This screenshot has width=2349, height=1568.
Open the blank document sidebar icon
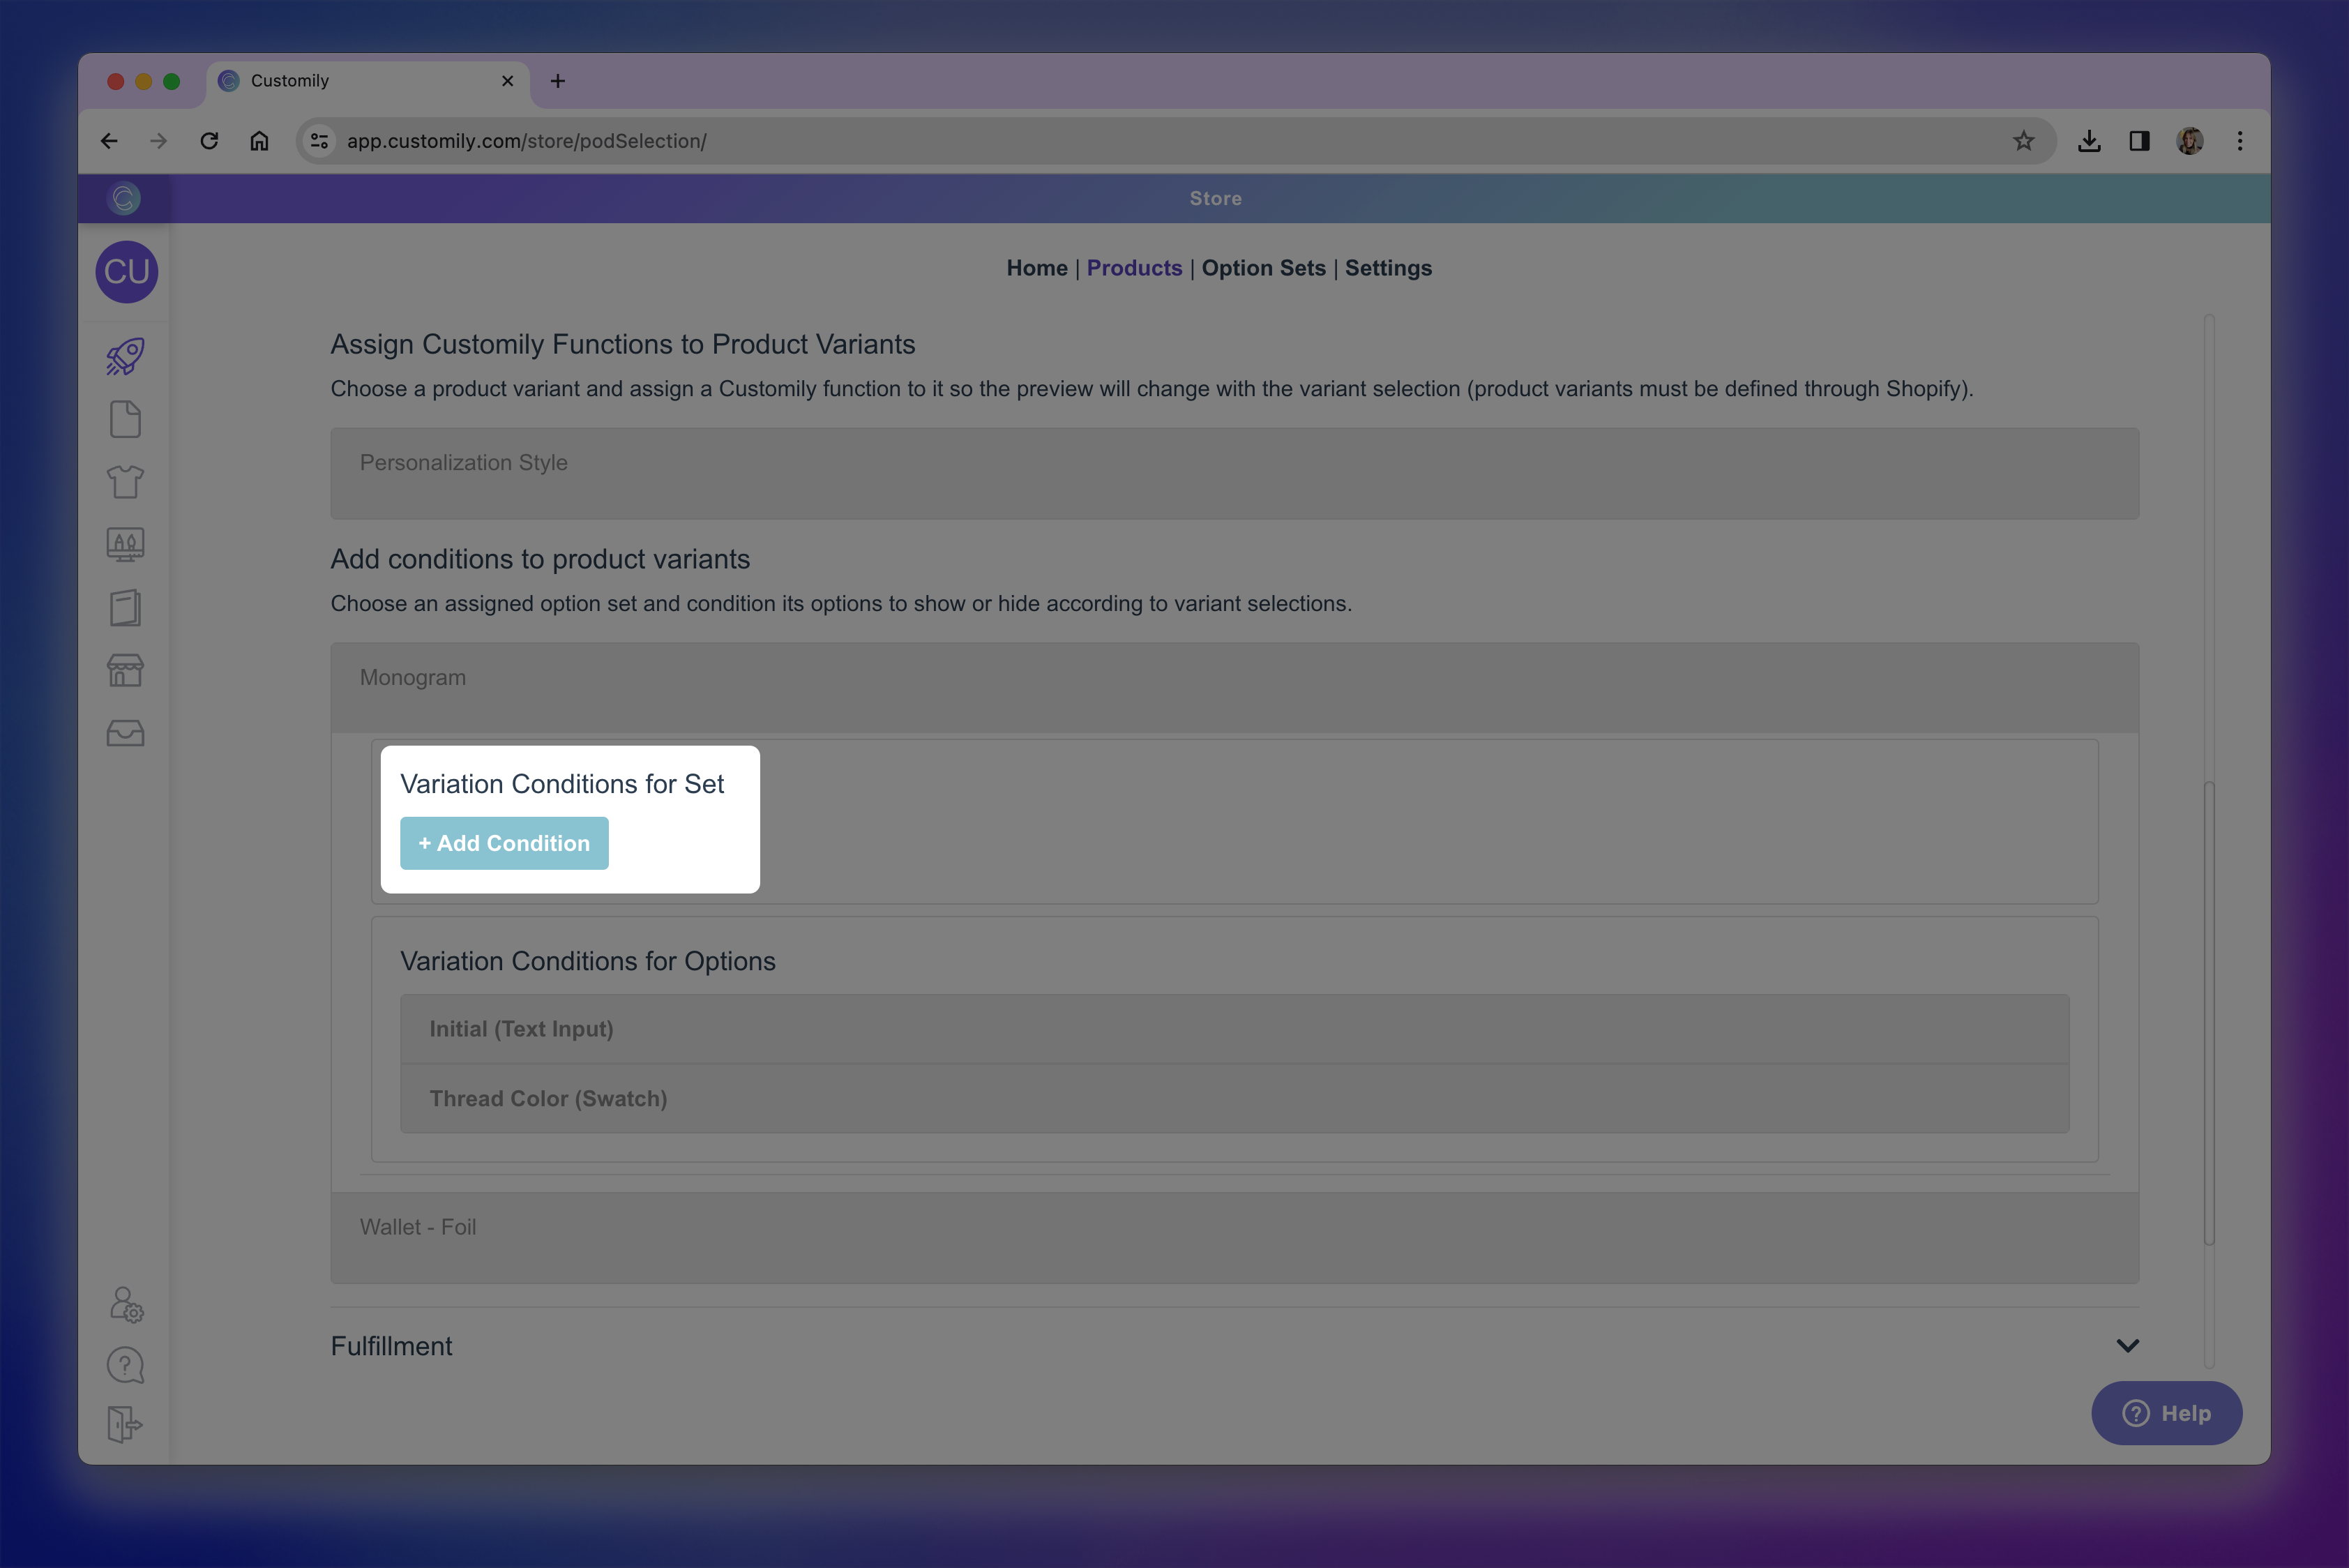click(125, 419)
